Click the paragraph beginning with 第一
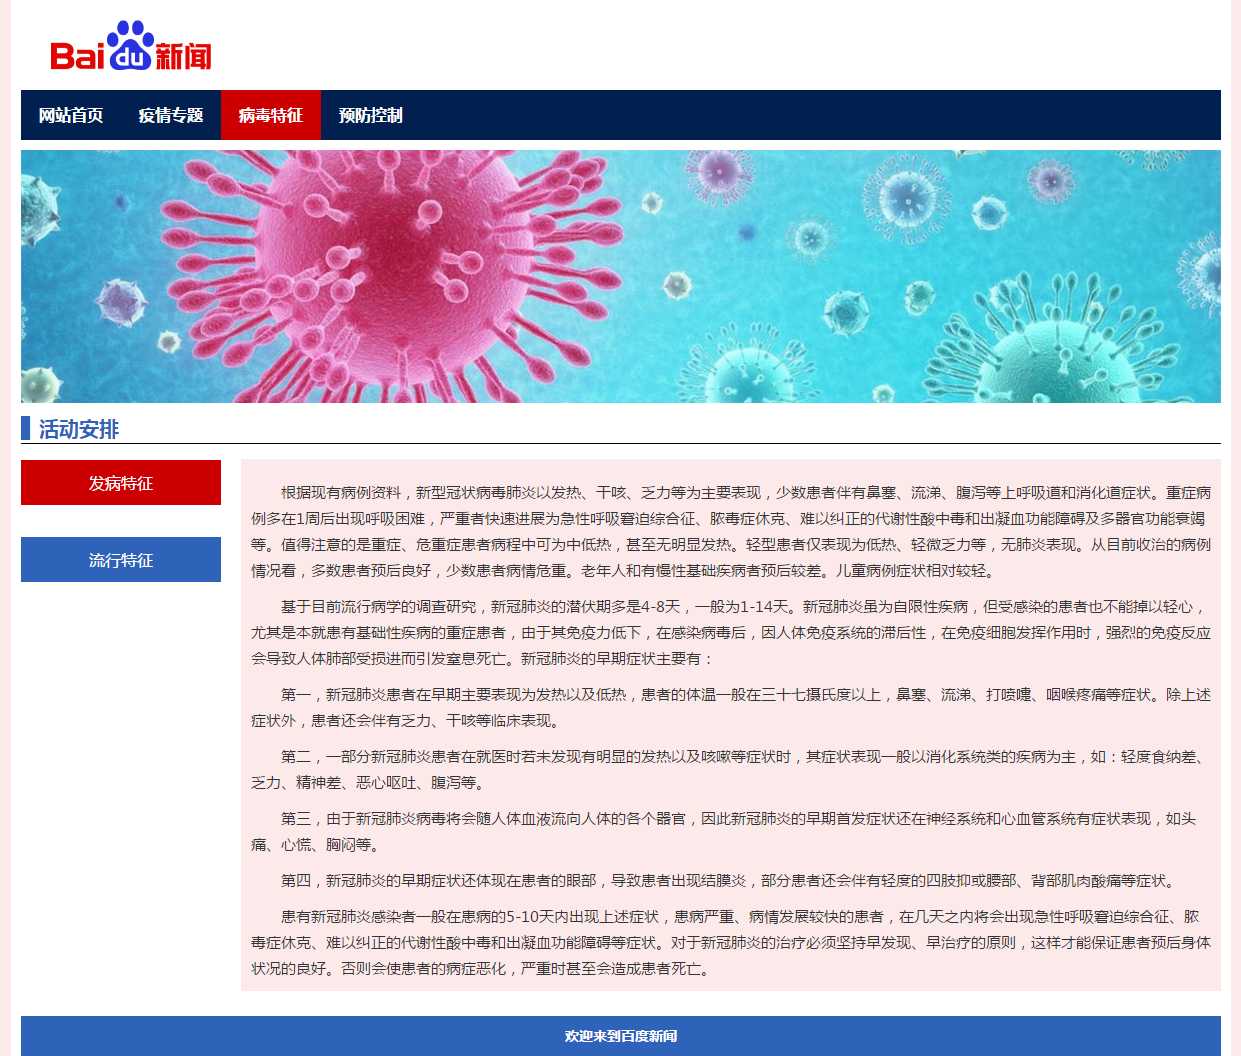 [730, 707]
